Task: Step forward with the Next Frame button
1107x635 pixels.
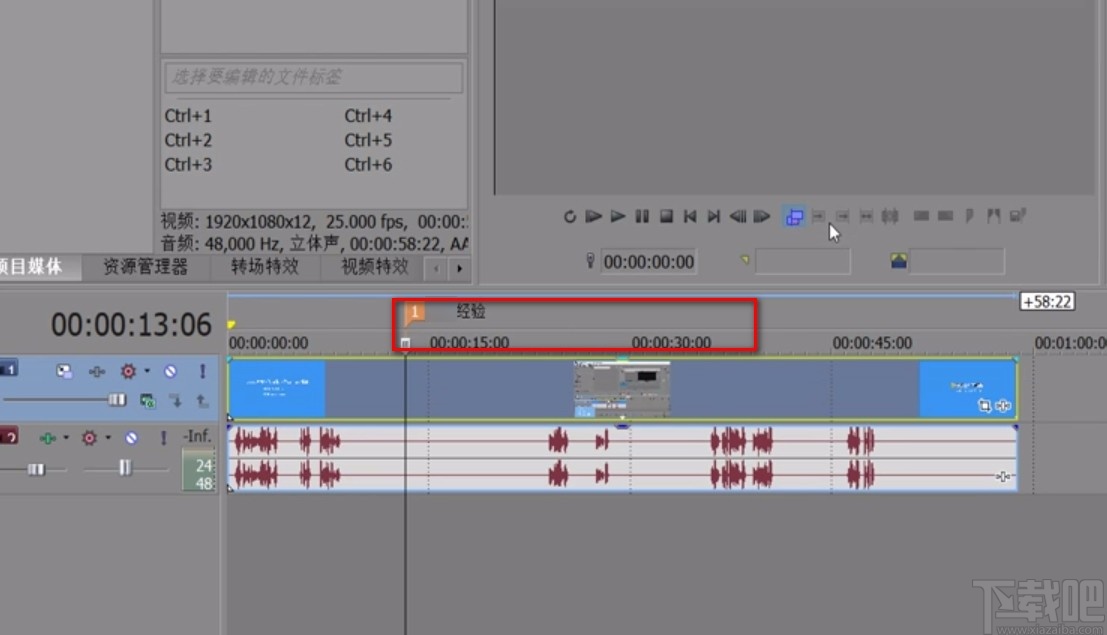Action: [762, 216]
